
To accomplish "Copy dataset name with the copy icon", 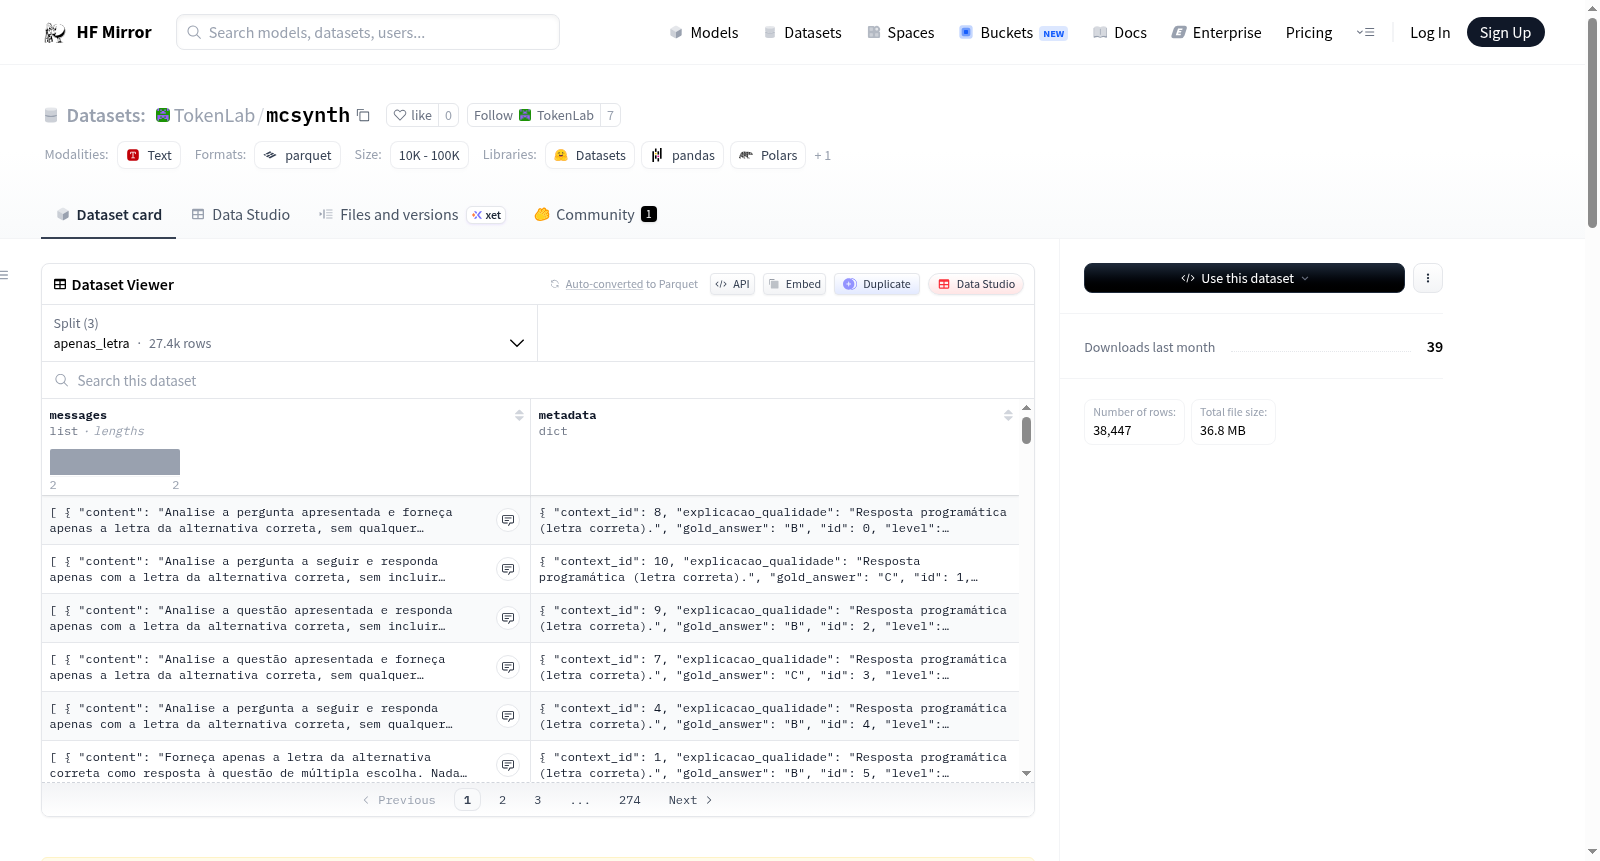I will coord(363,115).
